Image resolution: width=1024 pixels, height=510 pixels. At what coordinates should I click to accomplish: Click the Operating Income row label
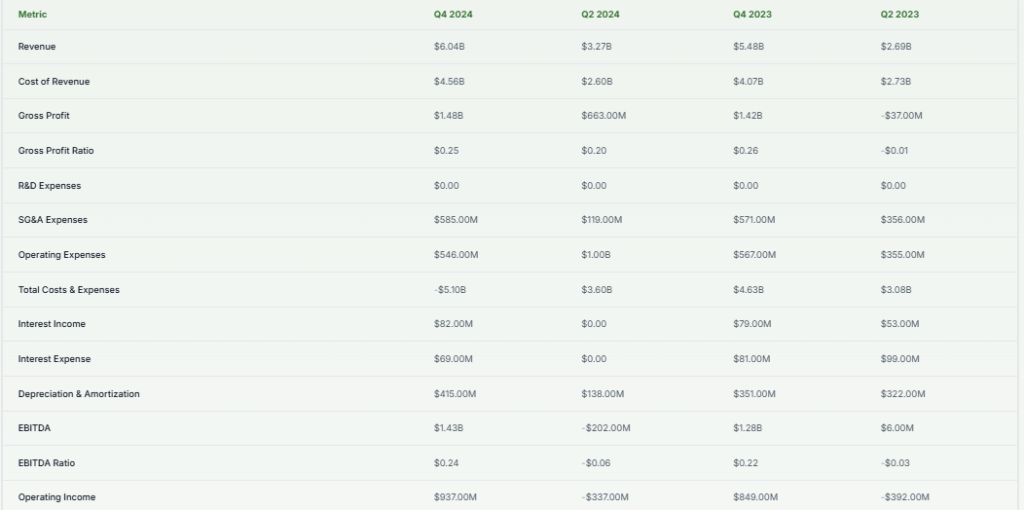pos(57,498)
